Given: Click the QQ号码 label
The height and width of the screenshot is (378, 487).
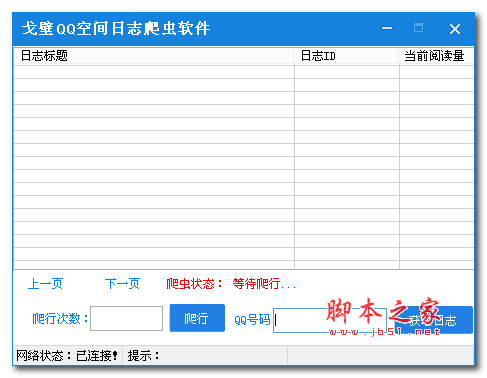Looking at the screenshot, I should click(252, 320).
